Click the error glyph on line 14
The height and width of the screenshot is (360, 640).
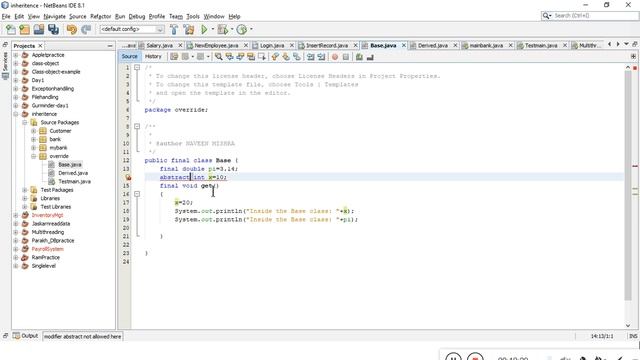128,177
